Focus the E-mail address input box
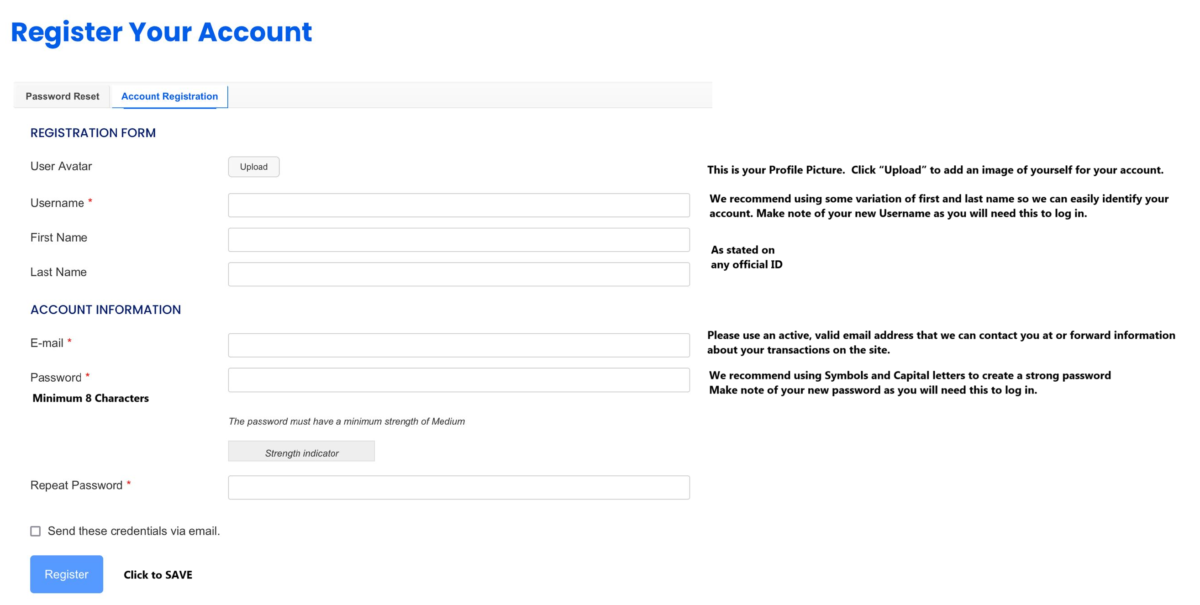Viewport: 1200px width, 605px height. (x=459, y=345)
